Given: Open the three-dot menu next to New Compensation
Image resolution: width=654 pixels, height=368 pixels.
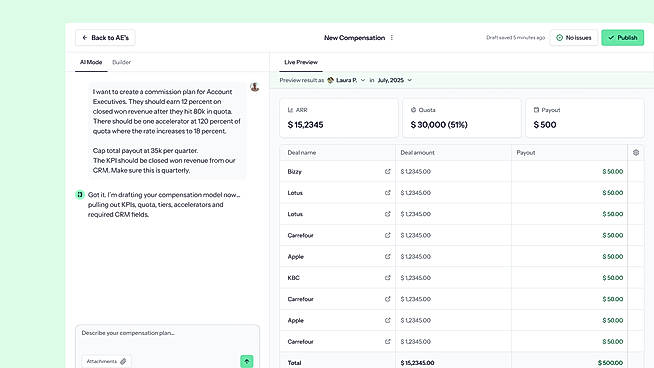Looking at the screenshot, I should (392, 38).
